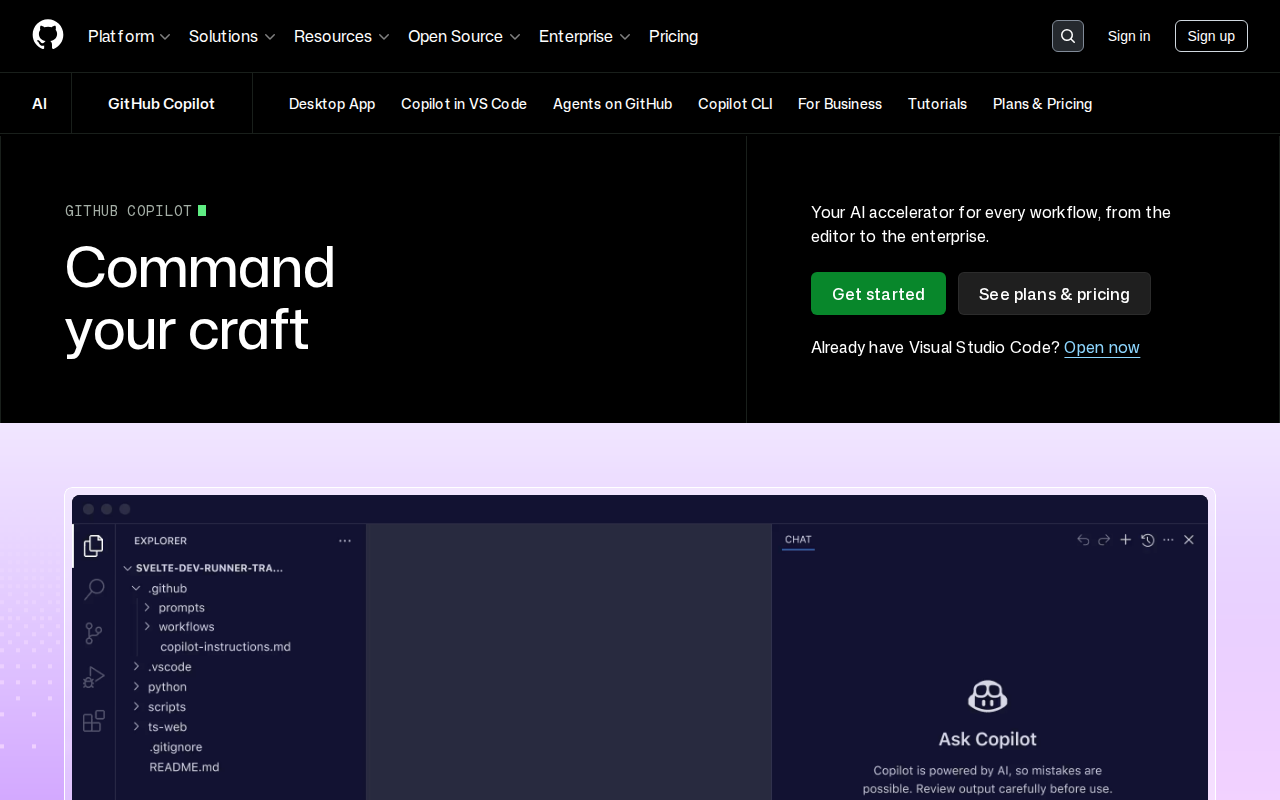The height and width of the screenshot is (800, 1280).
Task: Open Copilot in VS Code tab
Action: click(x=464, y=104)
